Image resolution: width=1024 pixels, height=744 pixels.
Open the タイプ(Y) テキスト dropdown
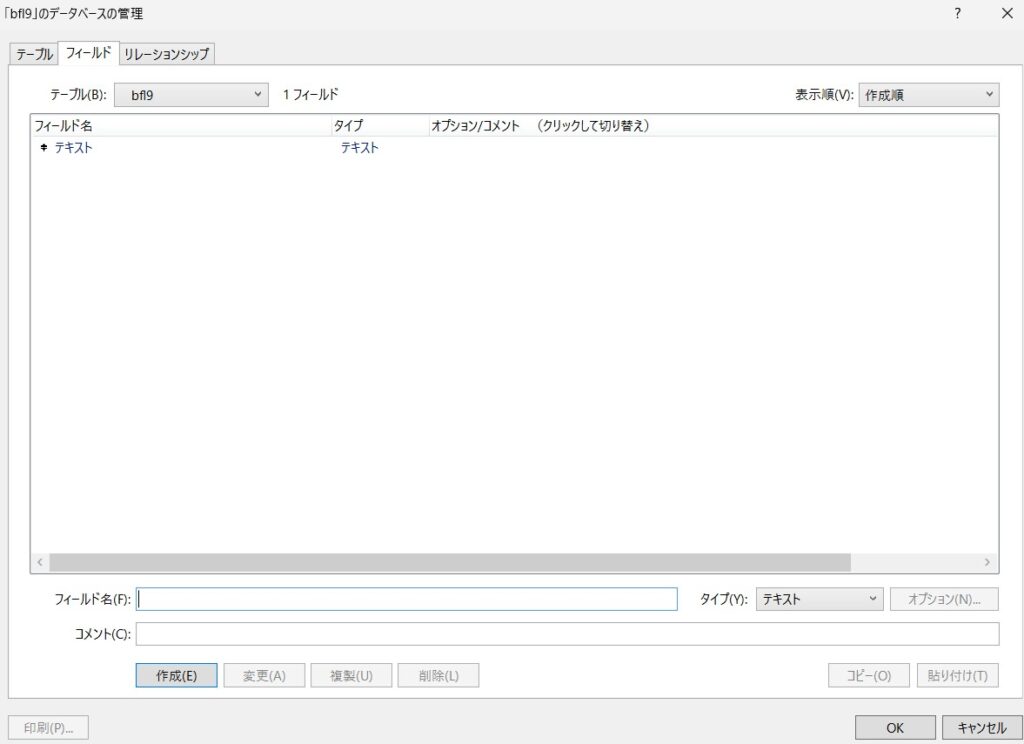click(x=819, y=599)
